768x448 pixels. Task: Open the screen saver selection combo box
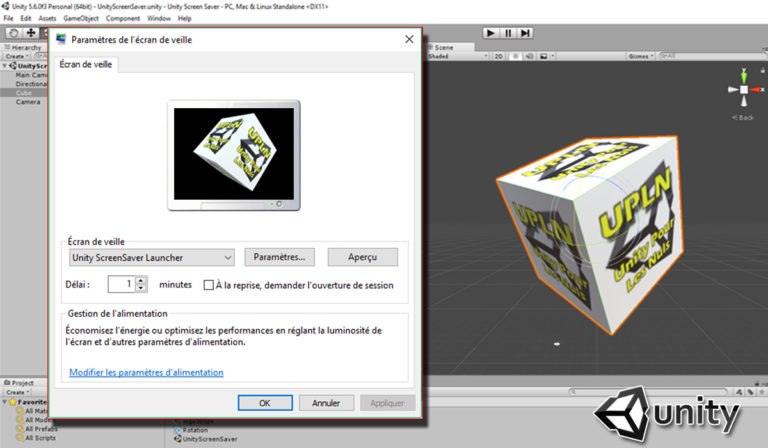point(152,258)
